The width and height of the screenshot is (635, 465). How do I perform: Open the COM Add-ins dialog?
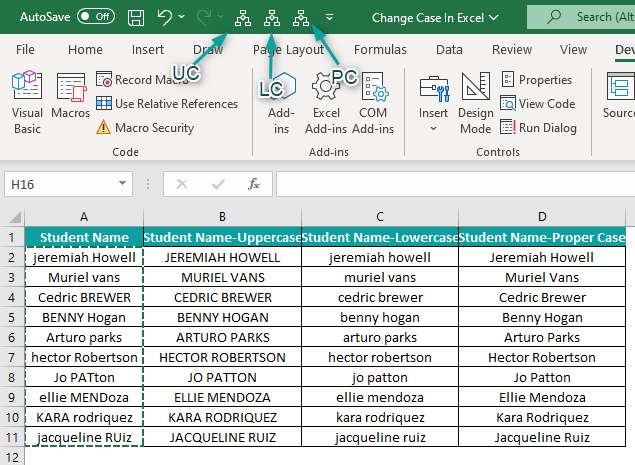click(x=373, y=102)
